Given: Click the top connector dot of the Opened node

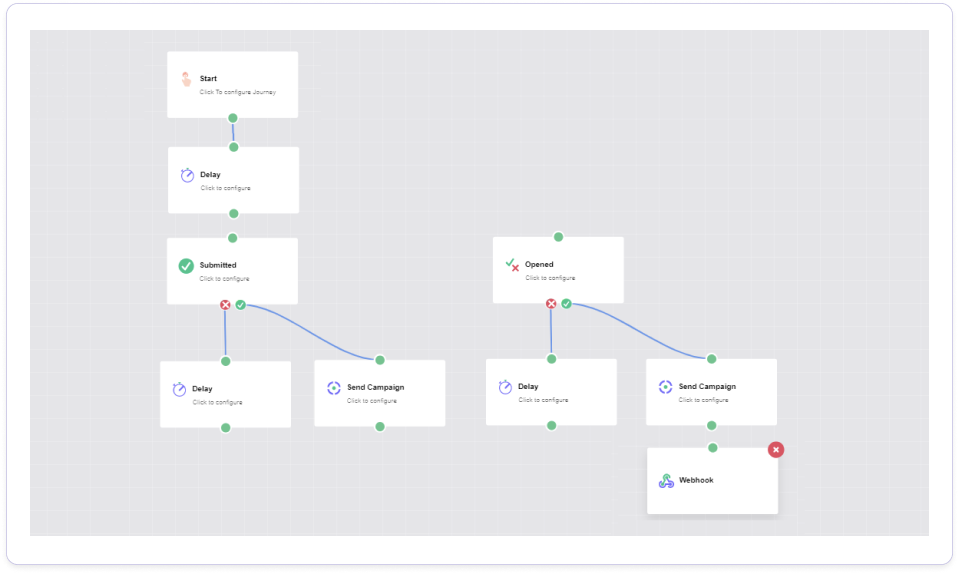Looking at the screenshot, I should tap(558, 237).
